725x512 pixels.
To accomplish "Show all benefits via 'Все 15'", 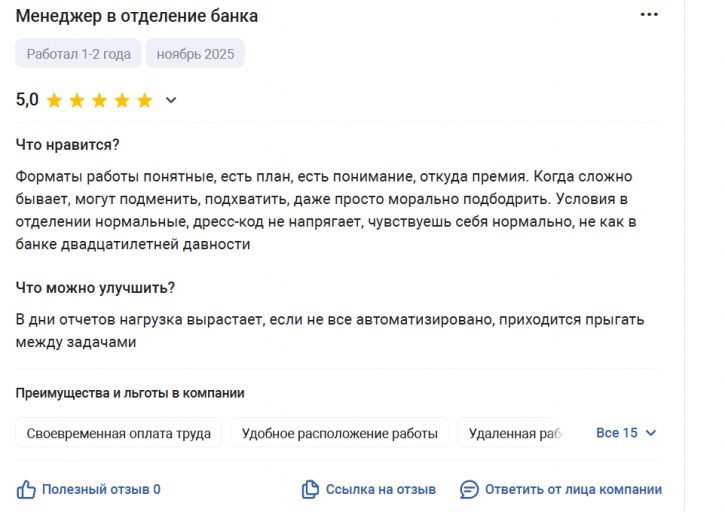I will [616, 433].
